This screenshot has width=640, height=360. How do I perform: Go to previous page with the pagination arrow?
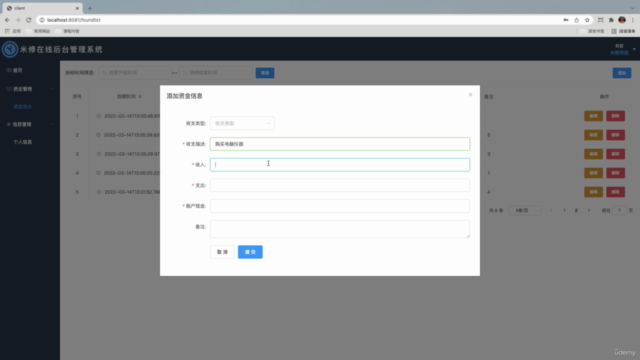(x=551, y=211)
